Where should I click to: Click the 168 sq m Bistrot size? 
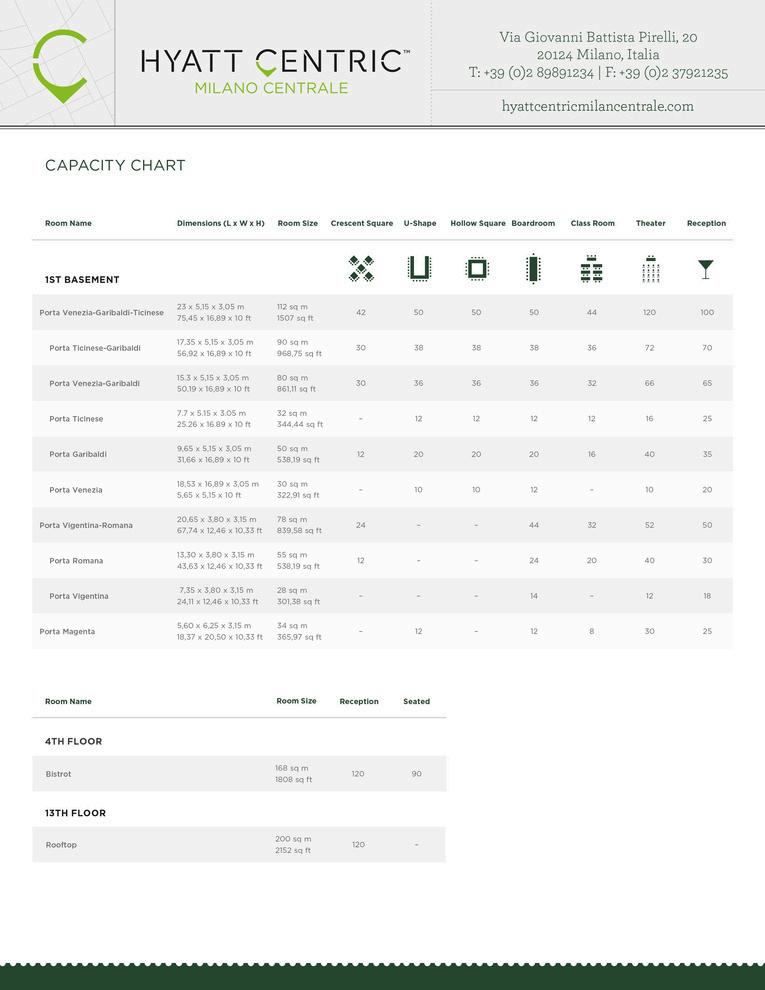tap(292, 768)
